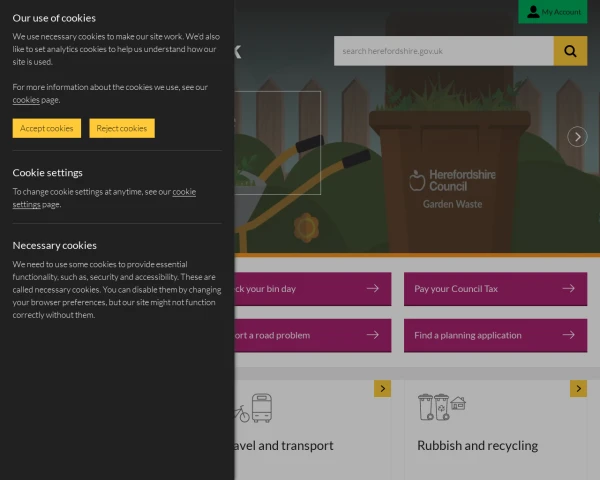Click the arrow on the bin day button
600x480 pixels.
pos(373,288)
